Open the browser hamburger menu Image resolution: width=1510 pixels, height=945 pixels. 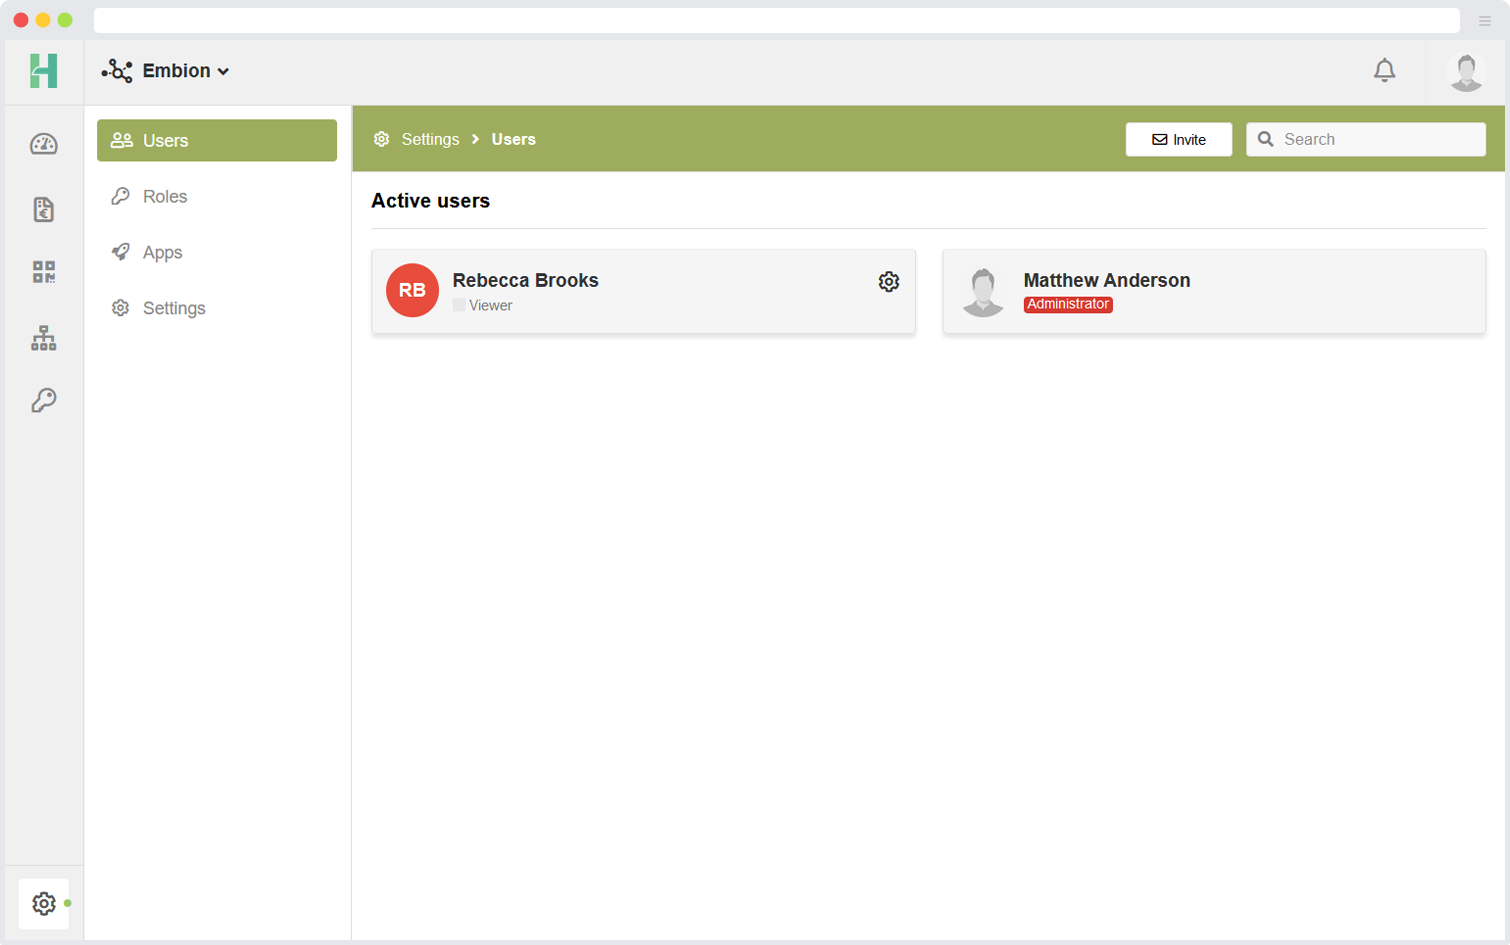click(x=1484, y=21)
